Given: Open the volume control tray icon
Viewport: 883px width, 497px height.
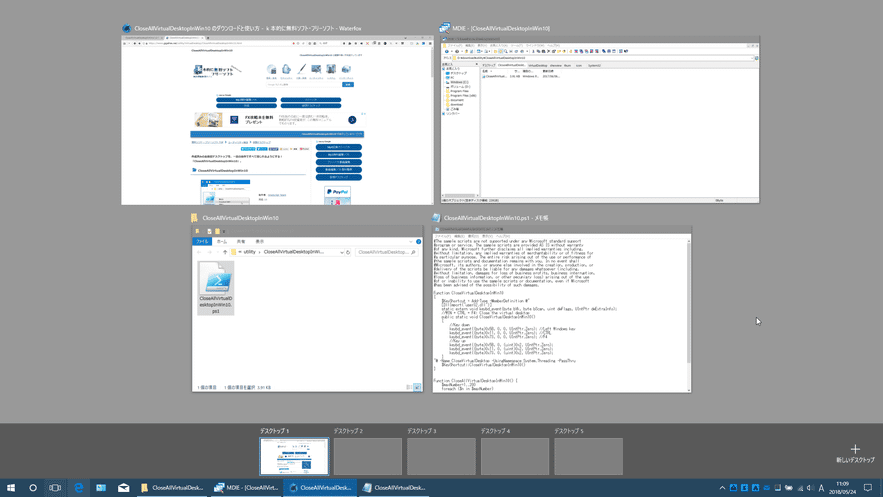Looking at the screenshot, I should pos(810,488).
